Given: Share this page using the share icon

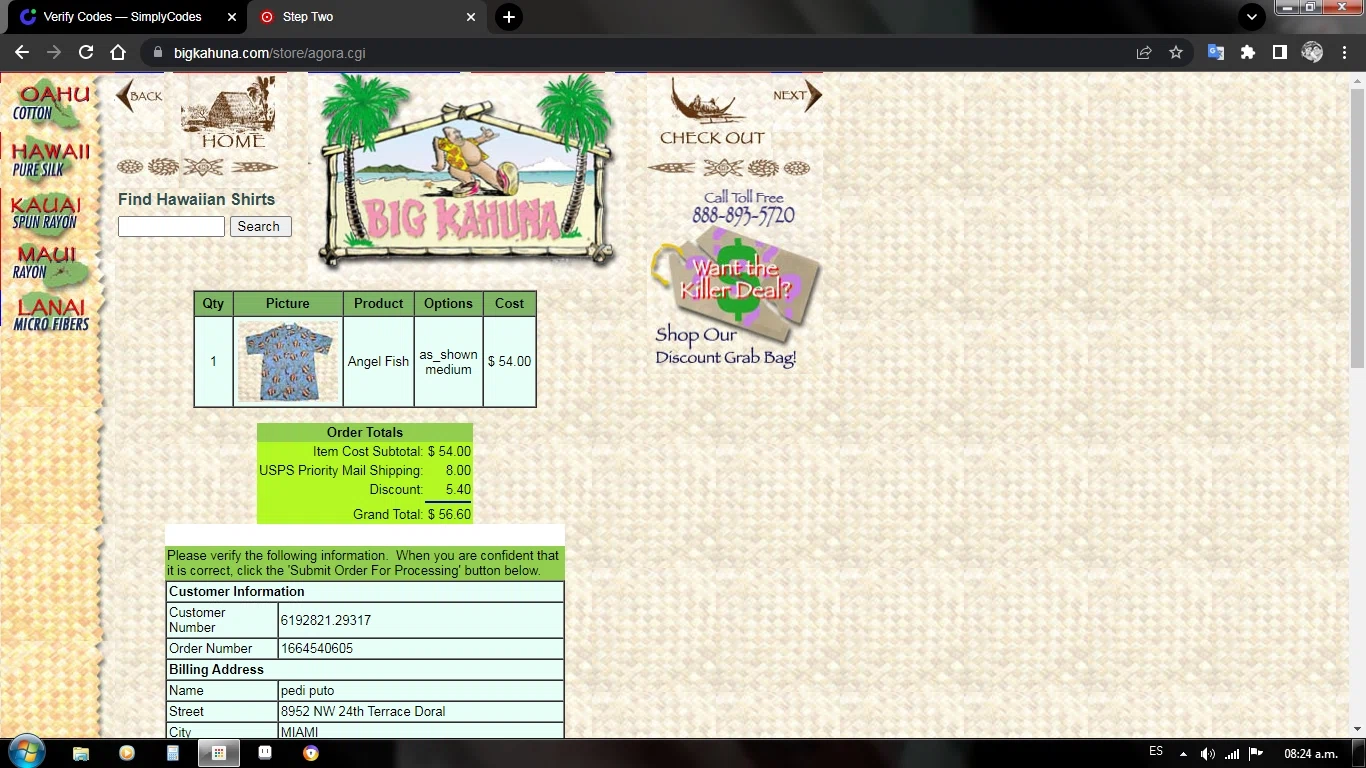Looking at the screenshot, I should (1144, 52).
